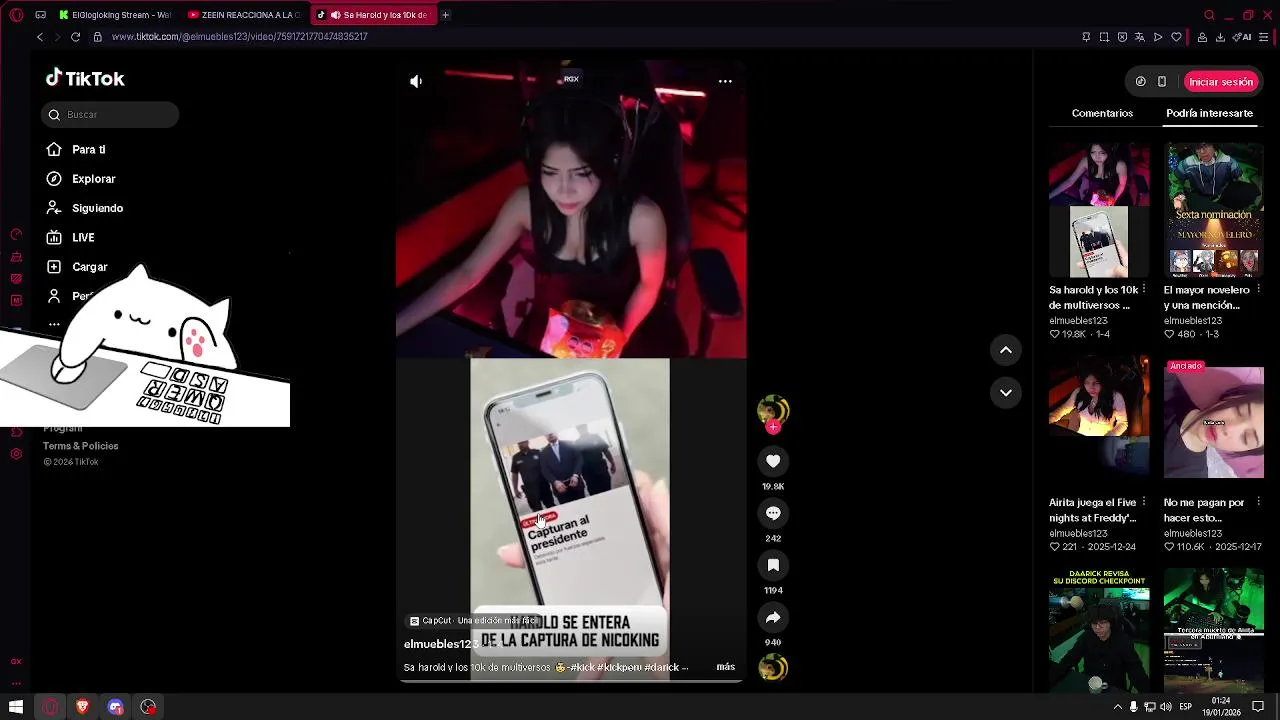Like the video with heart icon
1280x720 pixels.
pos(773,461)
